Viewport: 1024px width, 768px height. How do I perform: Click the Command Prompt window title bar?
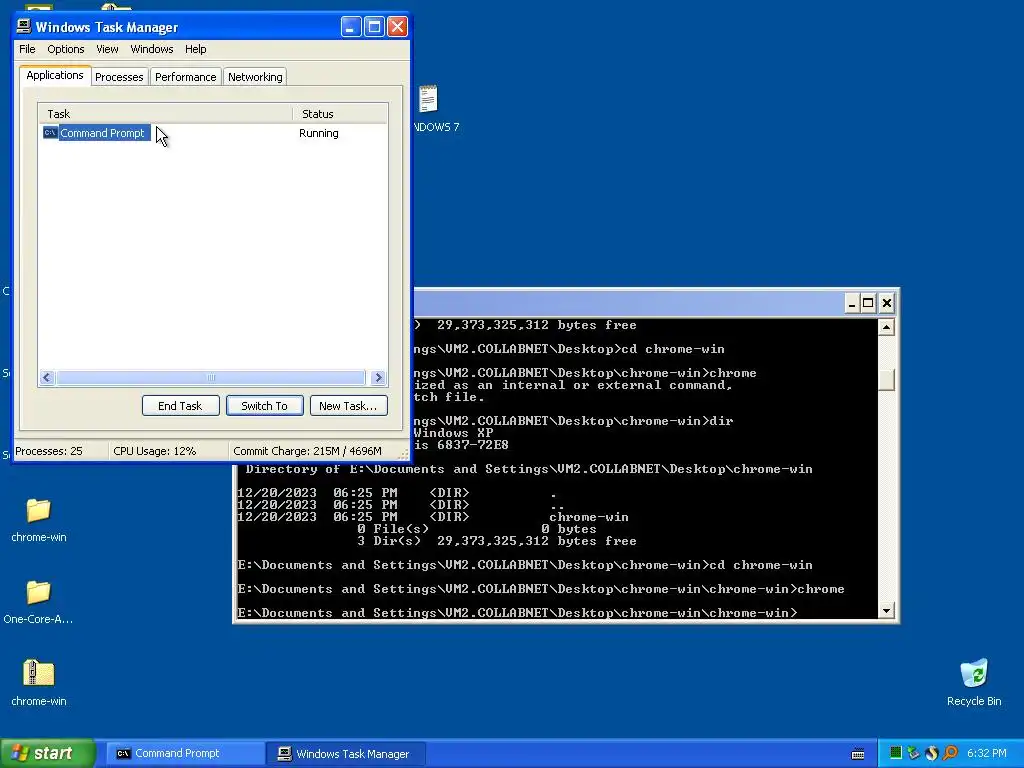[627, 303]
